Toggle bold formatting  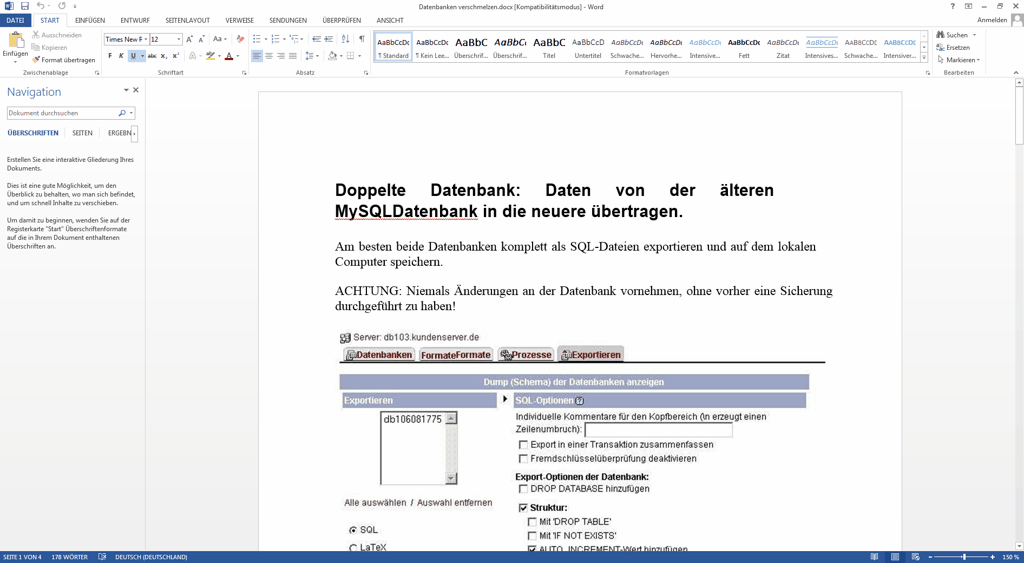coord(110,57)
